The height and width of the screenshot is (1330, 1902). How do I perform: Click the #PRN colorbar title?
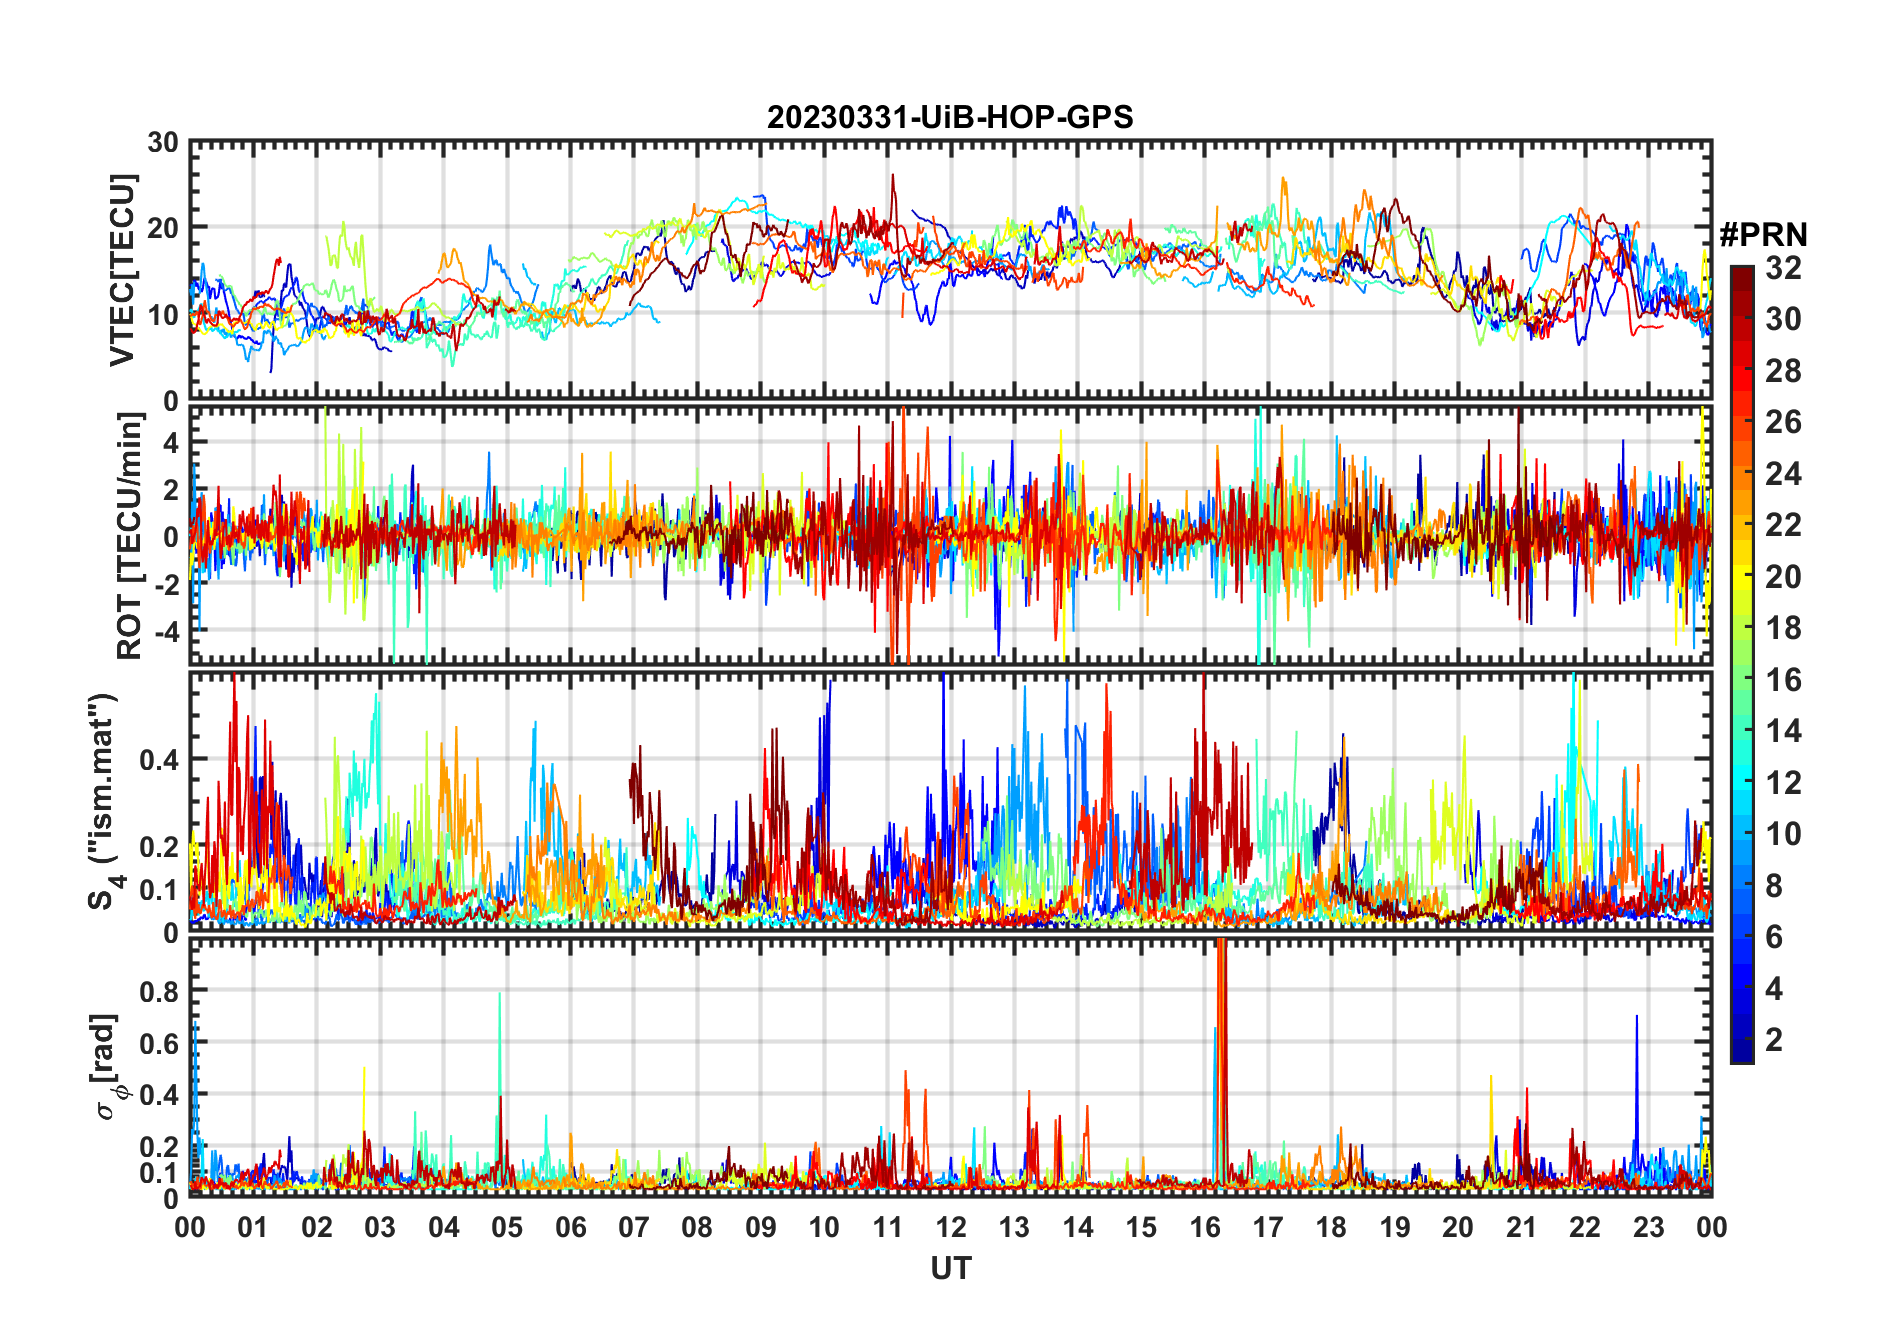click(x=1763, y=235)
